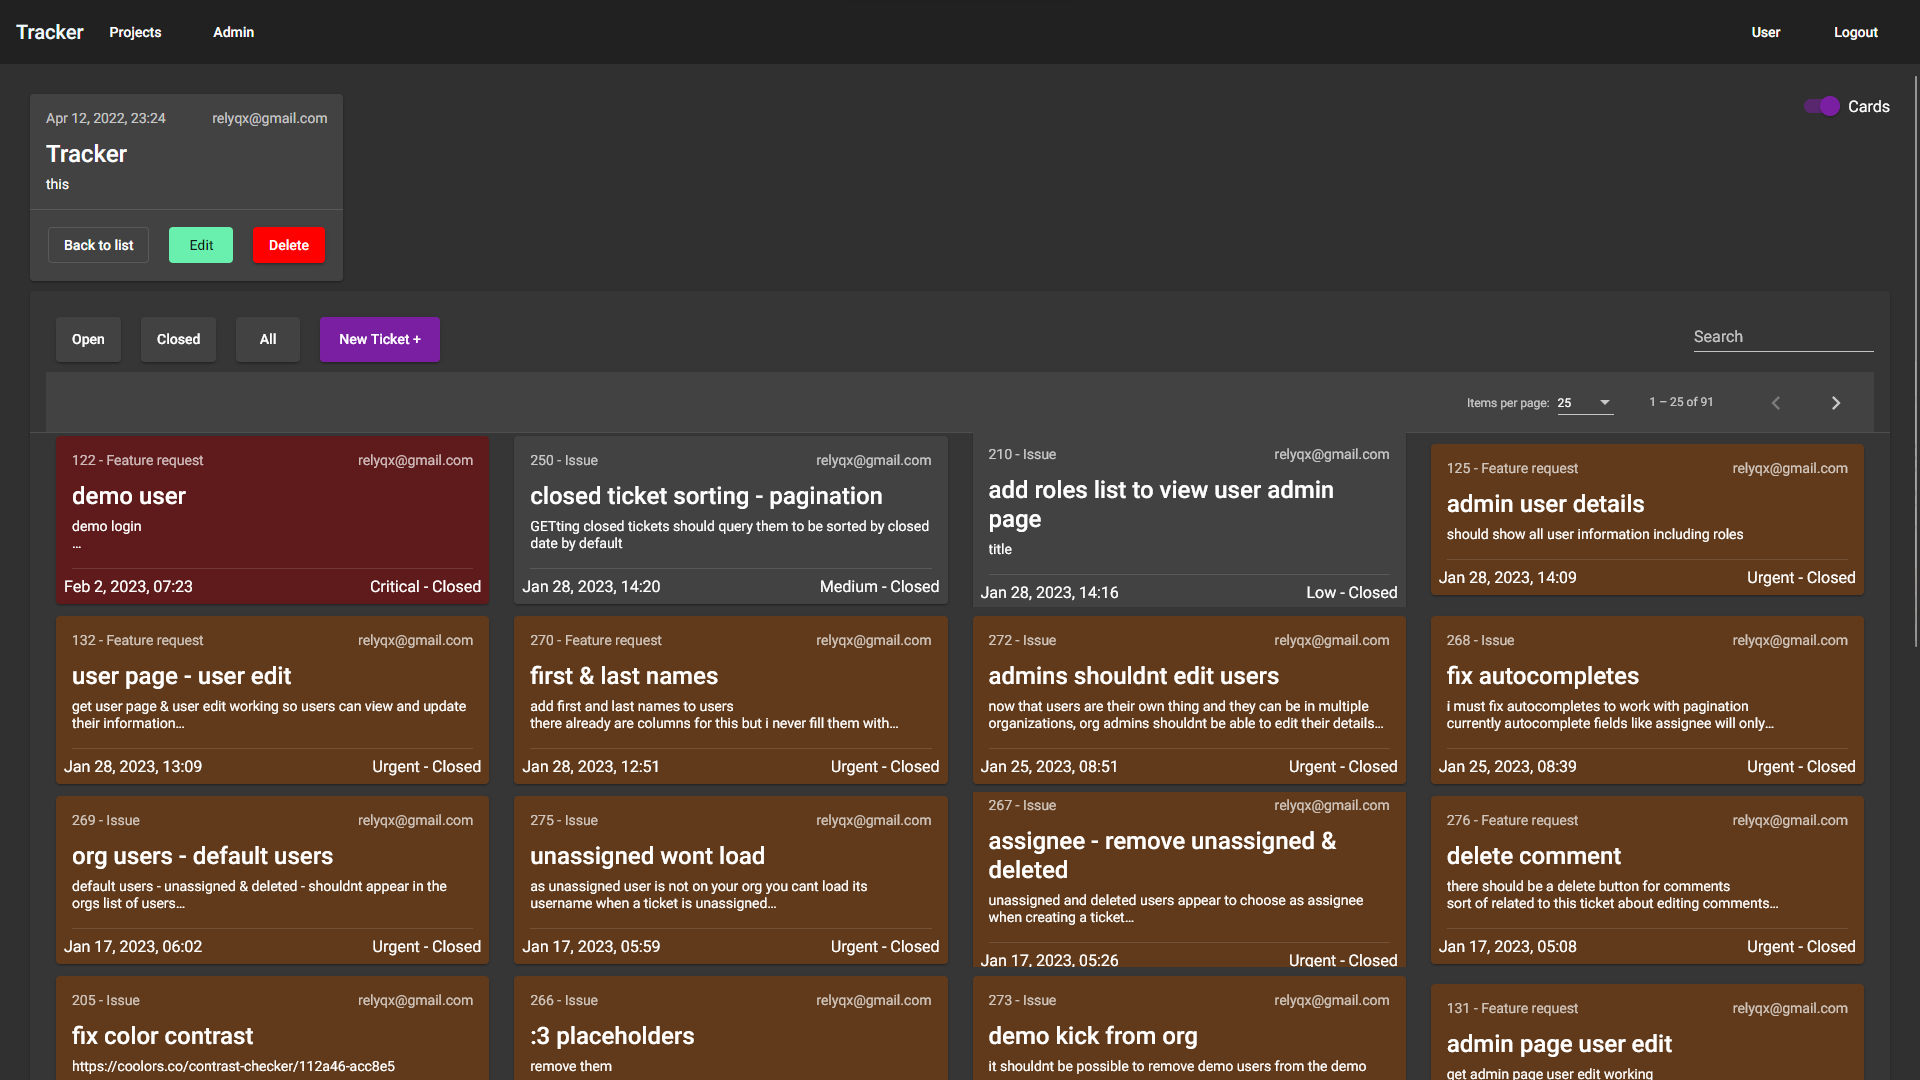
Task: Go to next page of tickets
Action: (1835, 403)
